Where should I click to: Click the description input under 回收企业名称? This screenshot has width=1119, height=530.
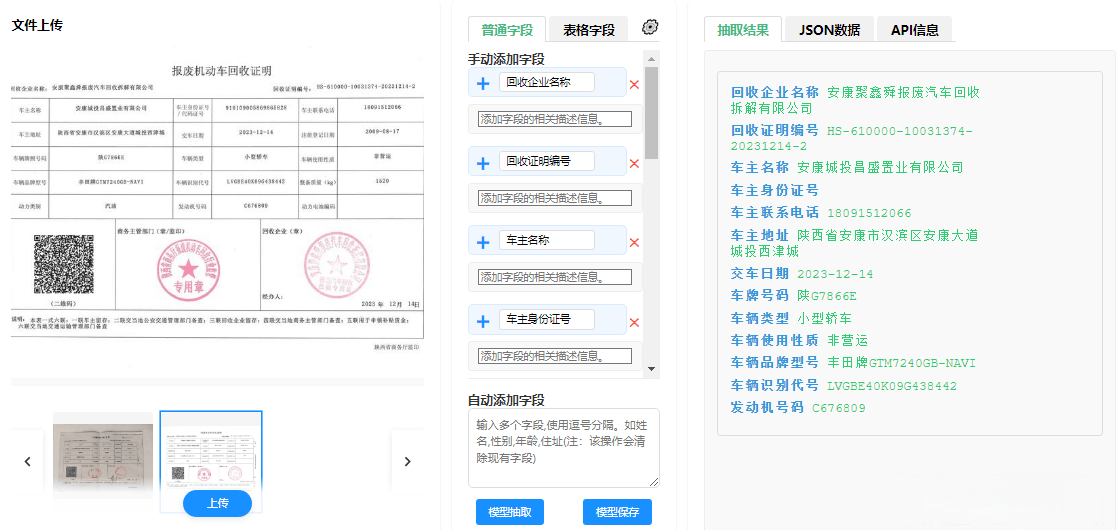555,119
